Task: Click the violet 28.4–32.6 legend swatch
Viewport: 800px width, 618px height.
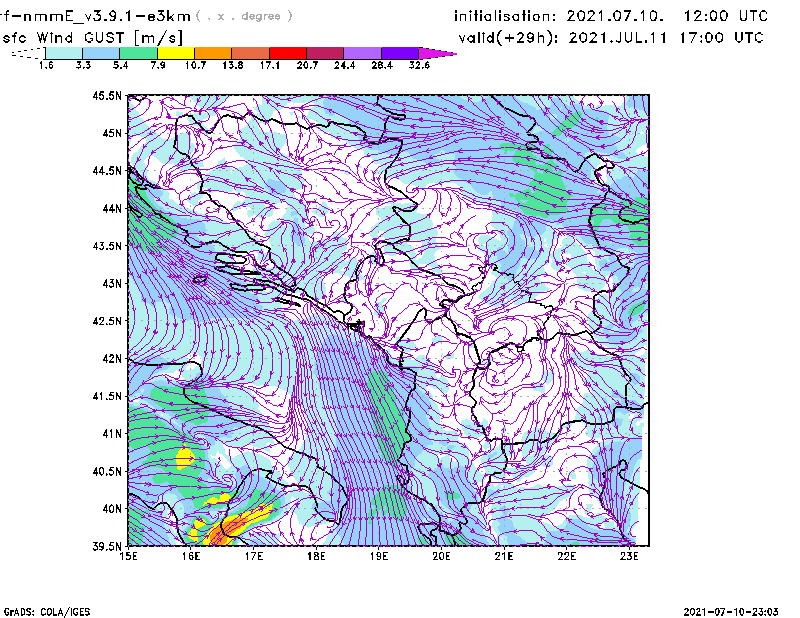Action: (x=400, y=53)
